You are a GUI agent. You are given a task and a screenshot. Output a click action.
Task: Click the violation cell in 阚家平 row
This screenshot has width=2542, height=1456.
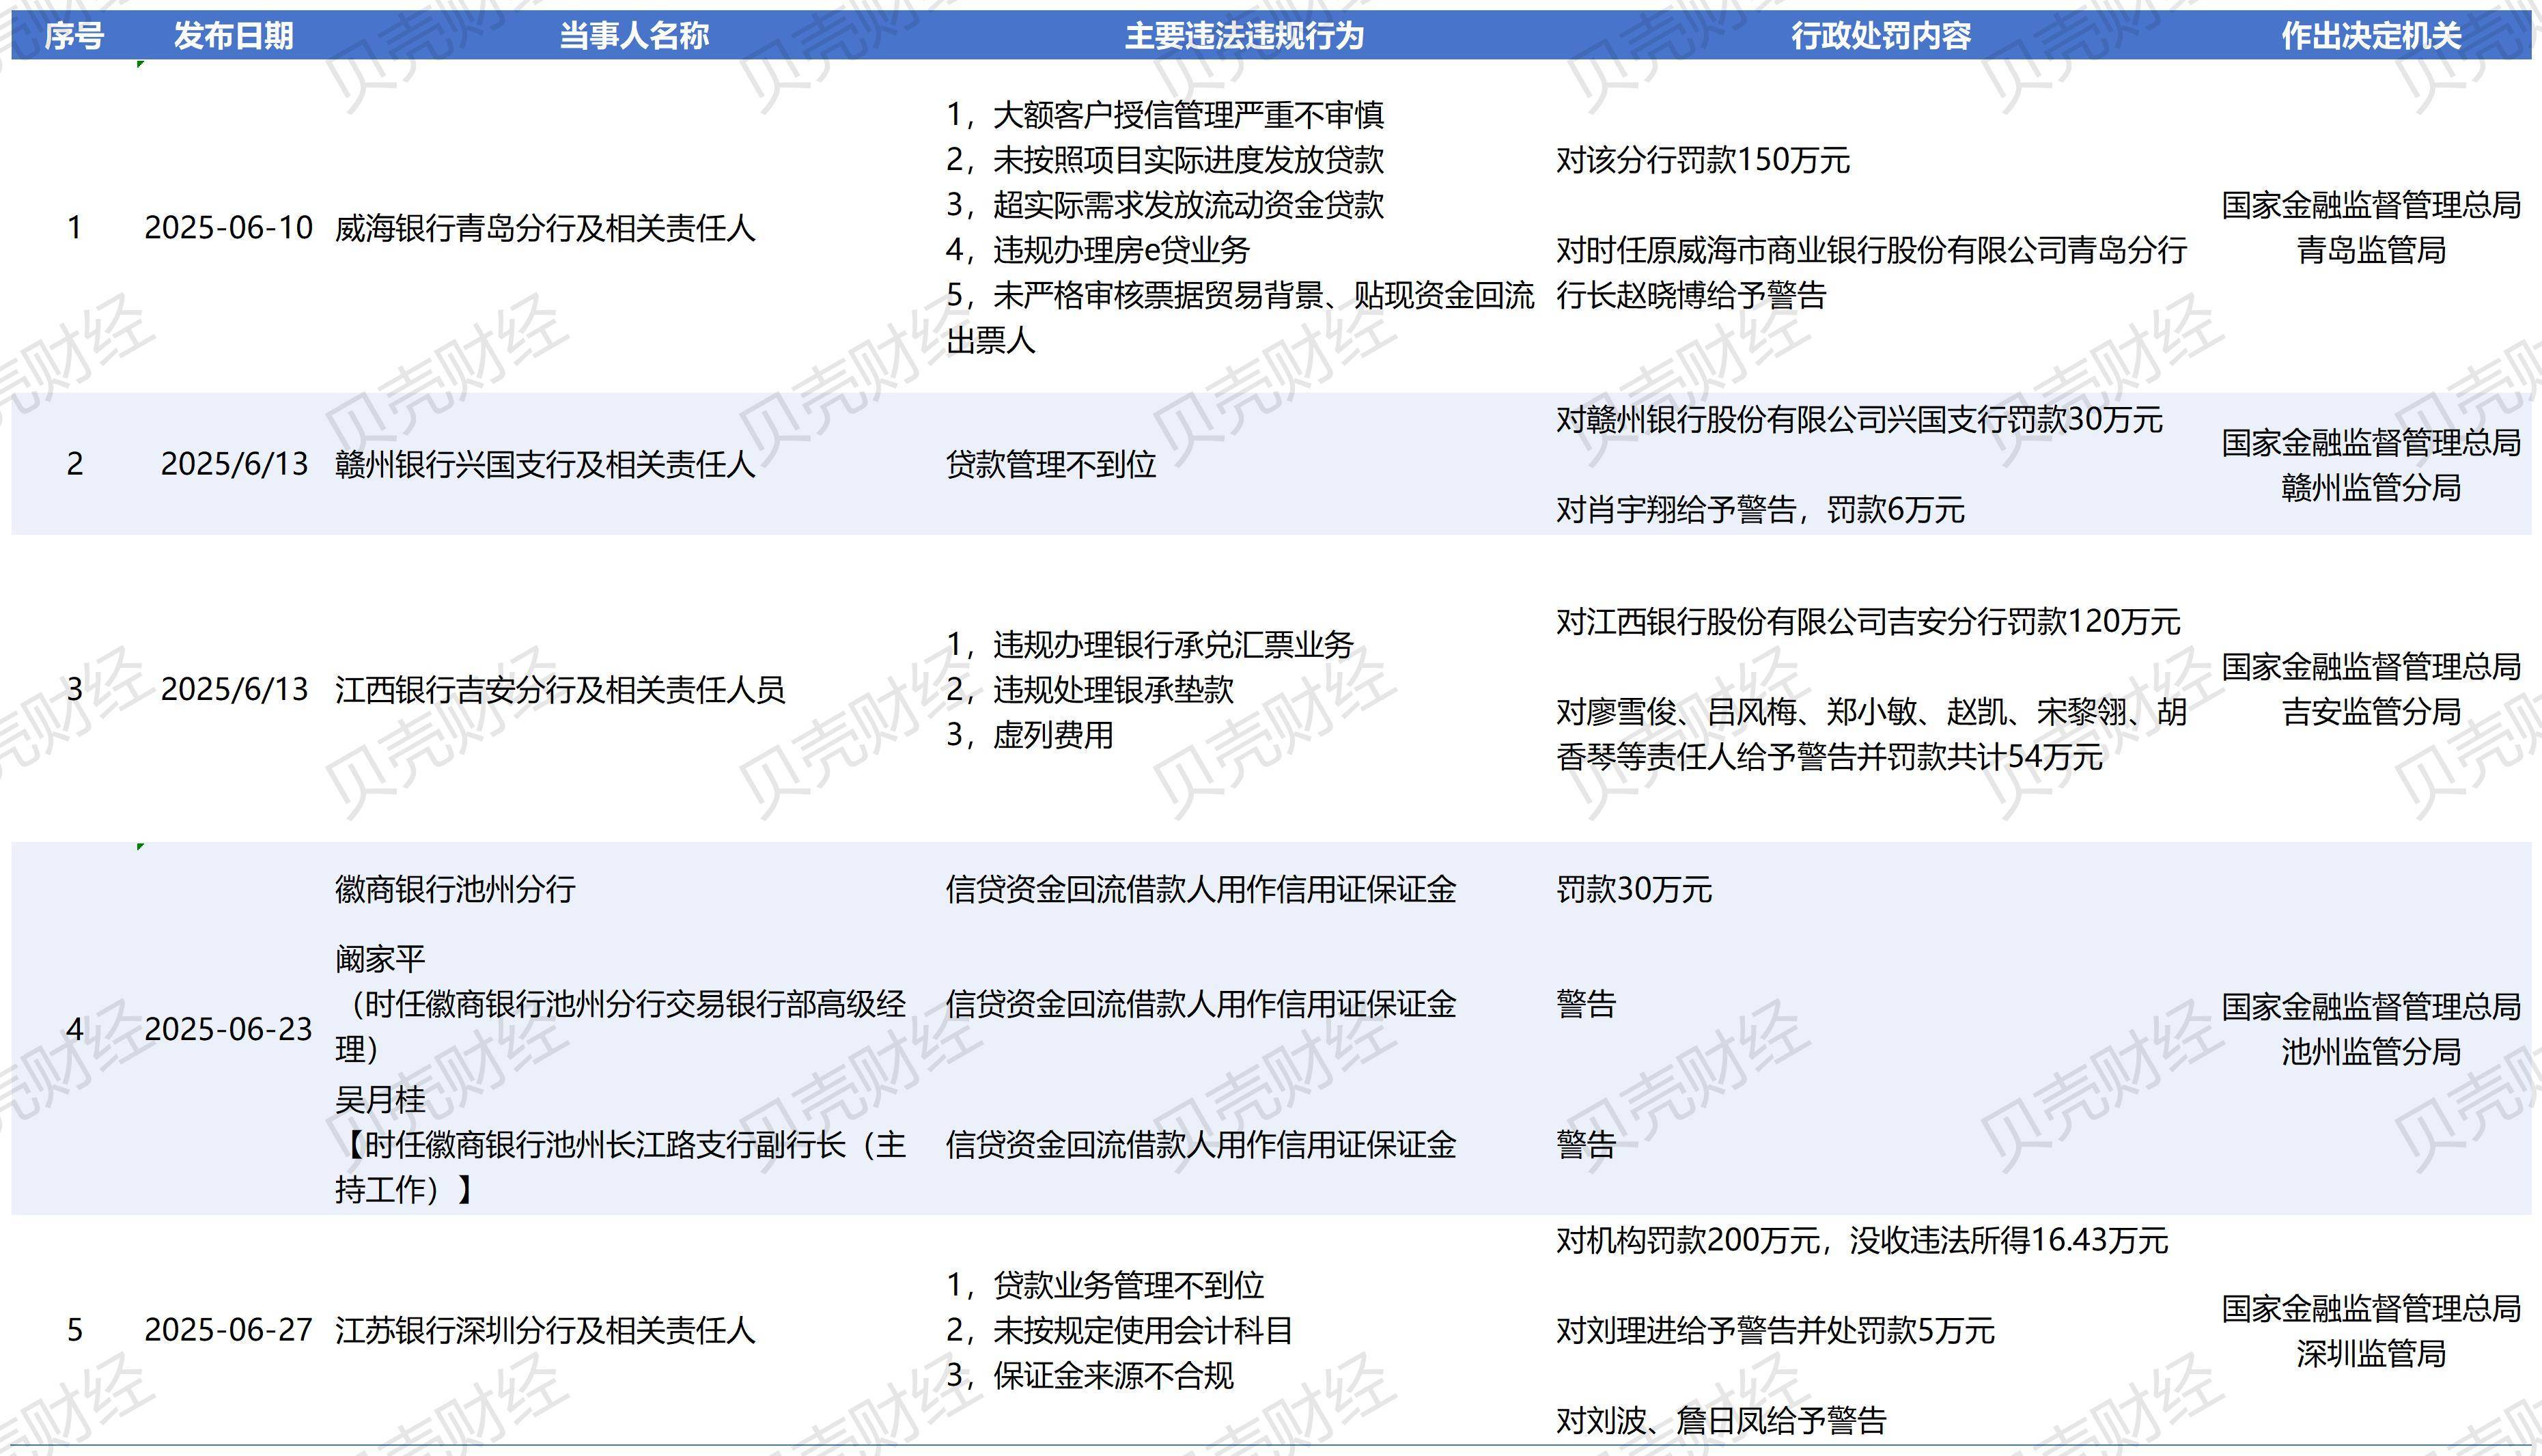click(x=1201, y=1004)
